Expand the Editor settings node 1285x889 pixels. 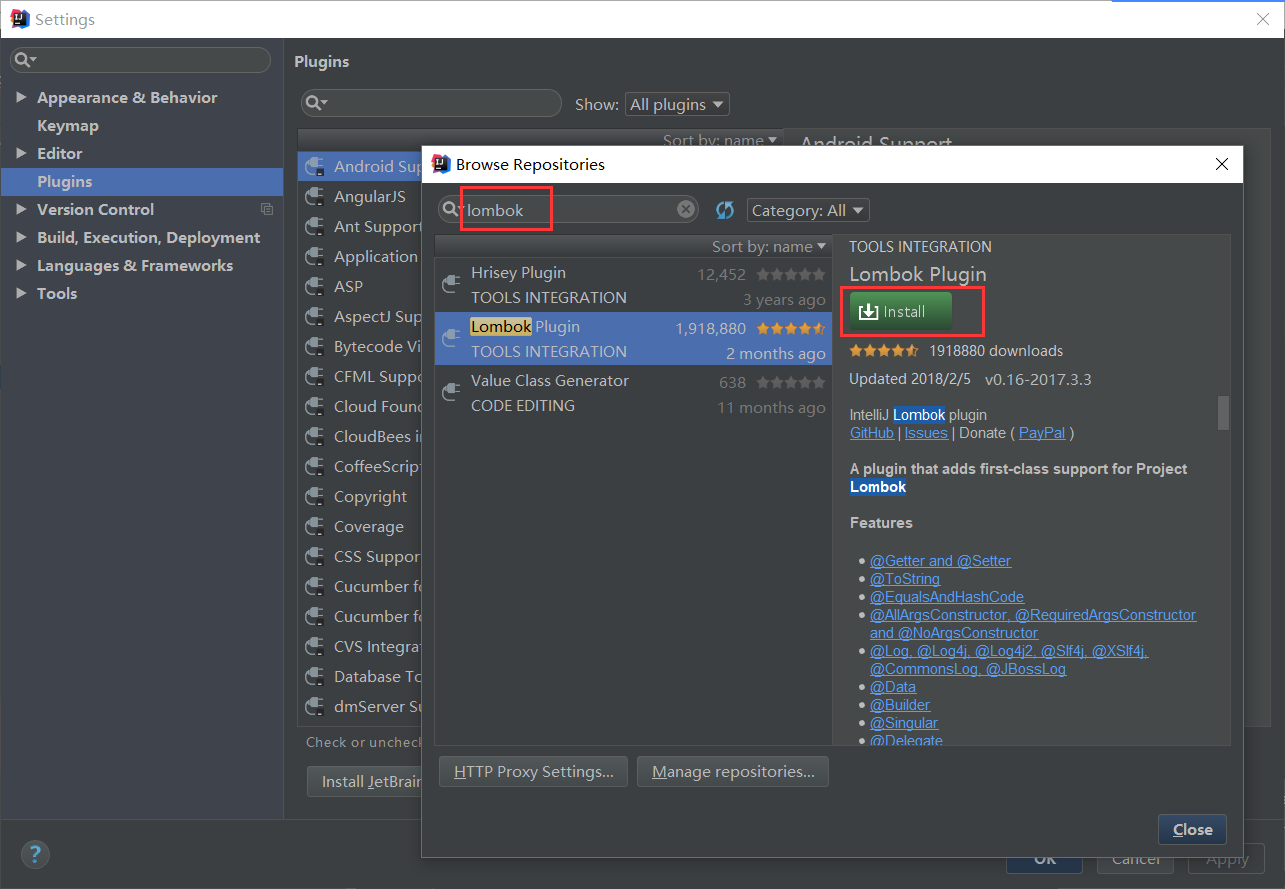22,153
